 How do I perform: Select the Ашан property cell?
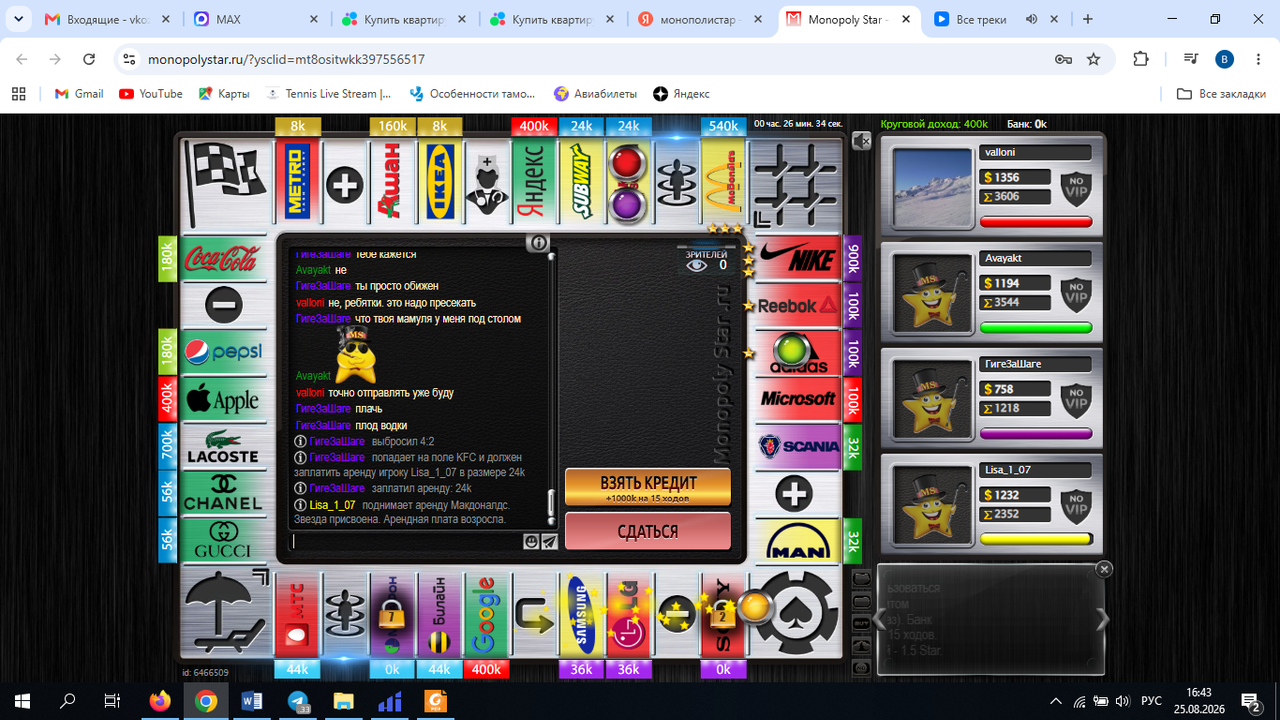coord(392,181)
